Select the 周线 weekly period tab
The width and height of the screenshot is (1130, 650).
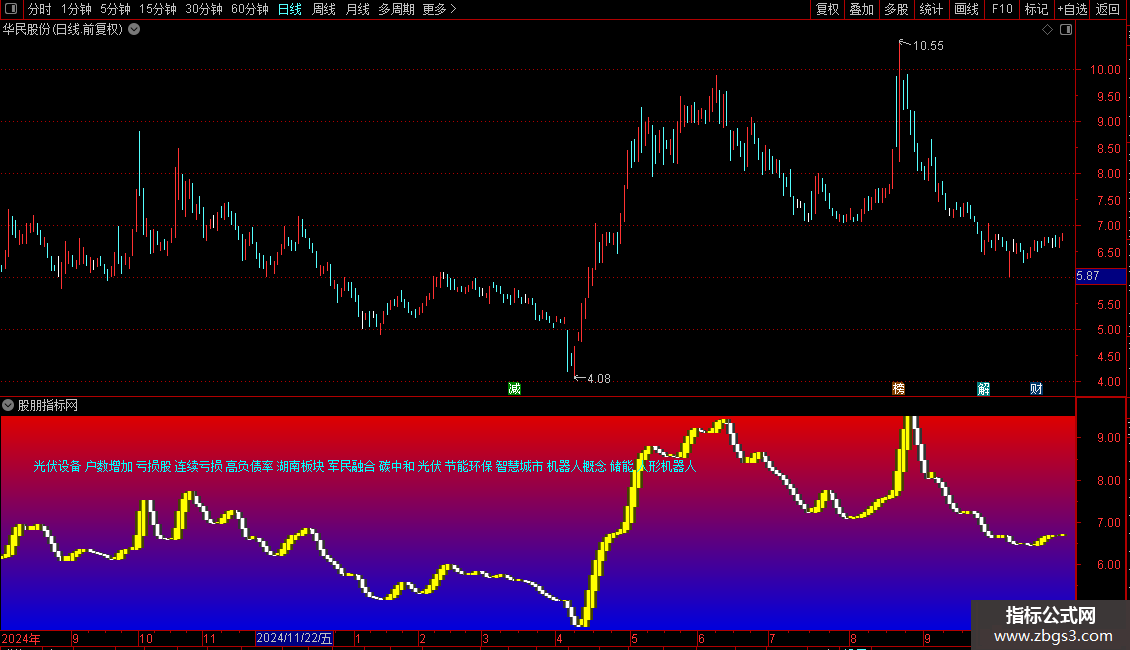(324, 9)
